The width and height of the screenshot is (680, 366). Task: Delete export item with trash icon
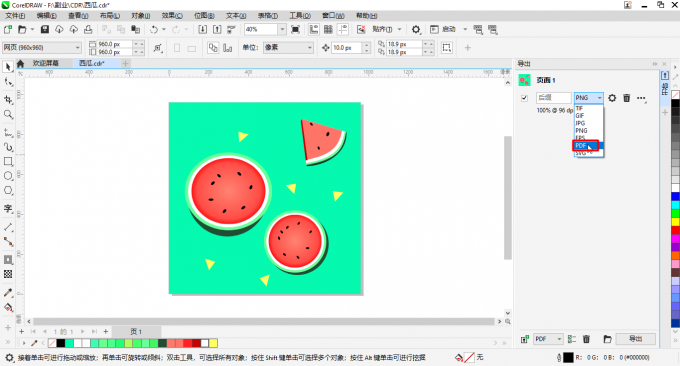627,98
